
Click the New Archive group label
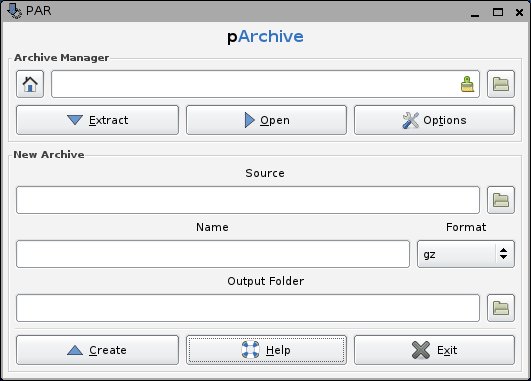coord(49,154)
